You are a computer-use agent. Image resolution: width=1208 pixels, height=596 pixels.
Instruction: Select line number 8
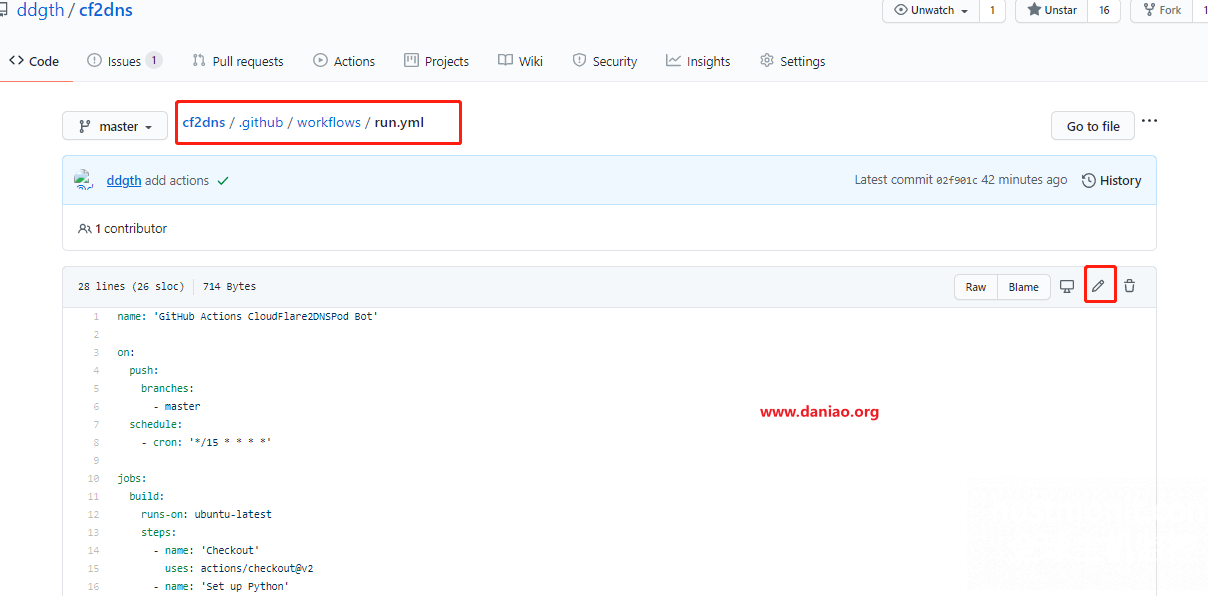pos(96,443)
